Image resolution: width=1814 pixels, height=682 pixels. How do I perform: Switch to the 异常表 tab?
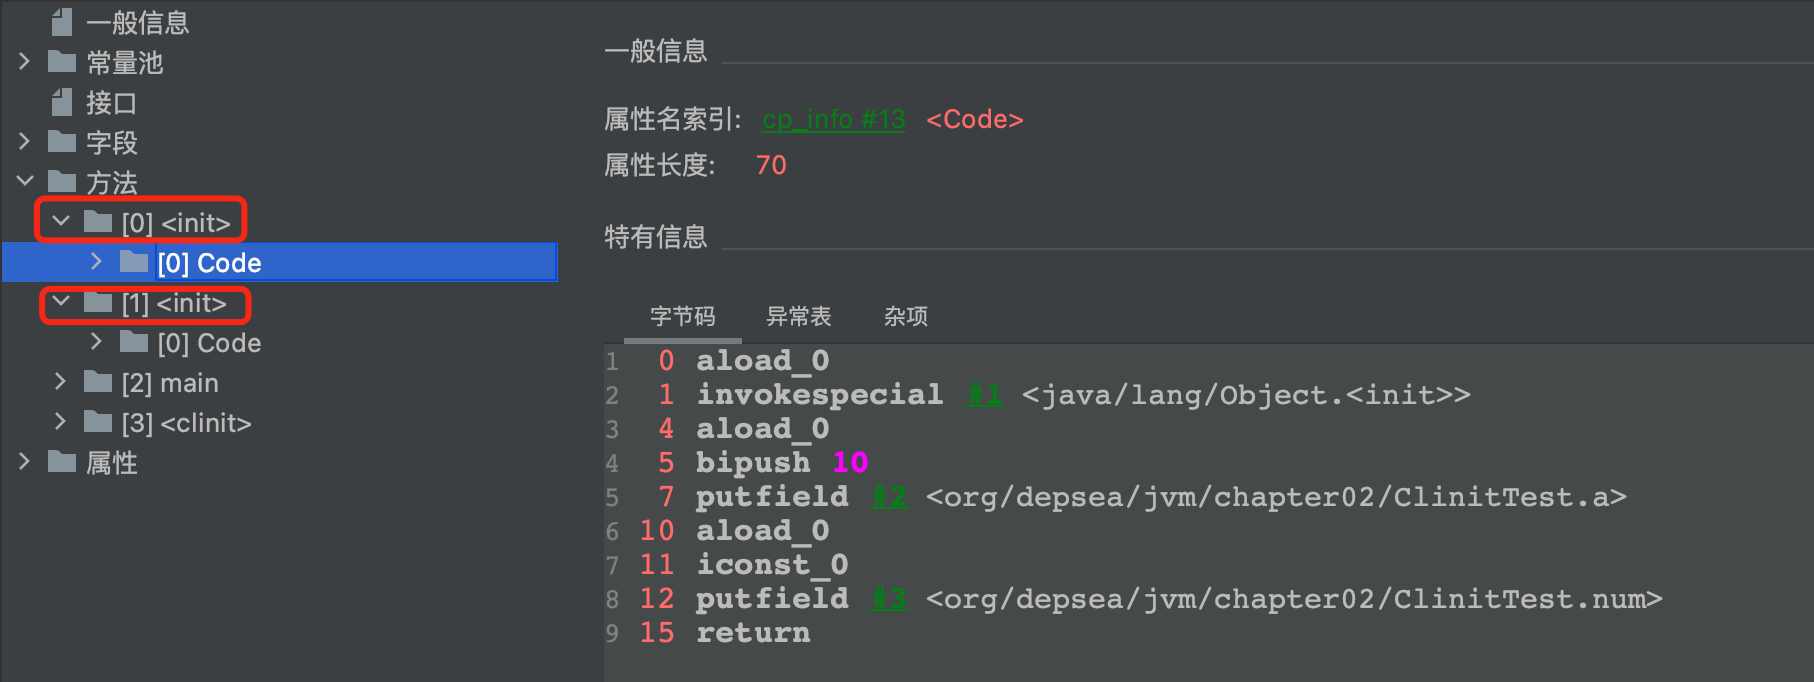coord(798,317)
